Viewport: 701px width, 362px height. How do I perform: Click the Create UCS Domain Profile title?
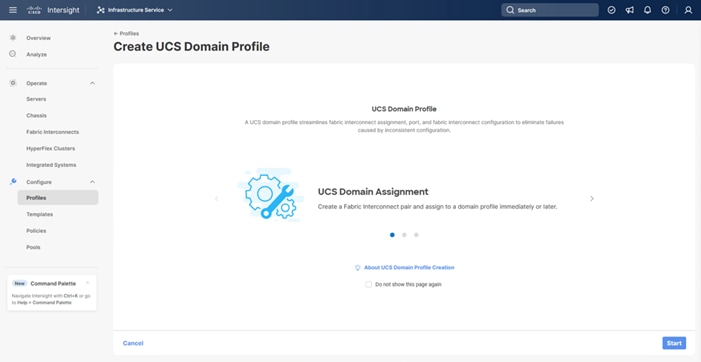point(191,46)
